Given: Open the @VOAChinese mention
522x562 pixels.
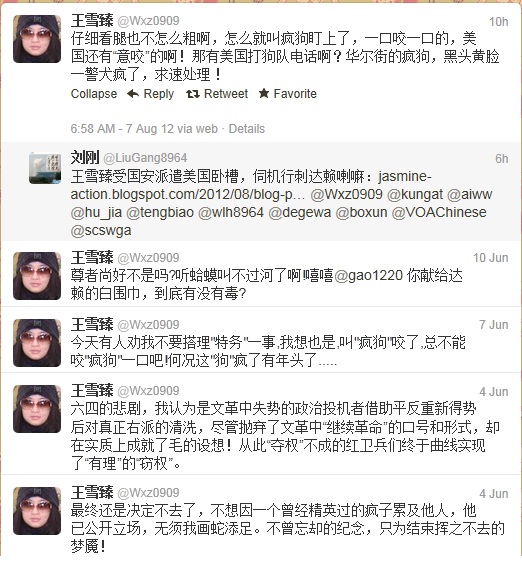Looking at the screenshot, I should [x=439, y=212].
